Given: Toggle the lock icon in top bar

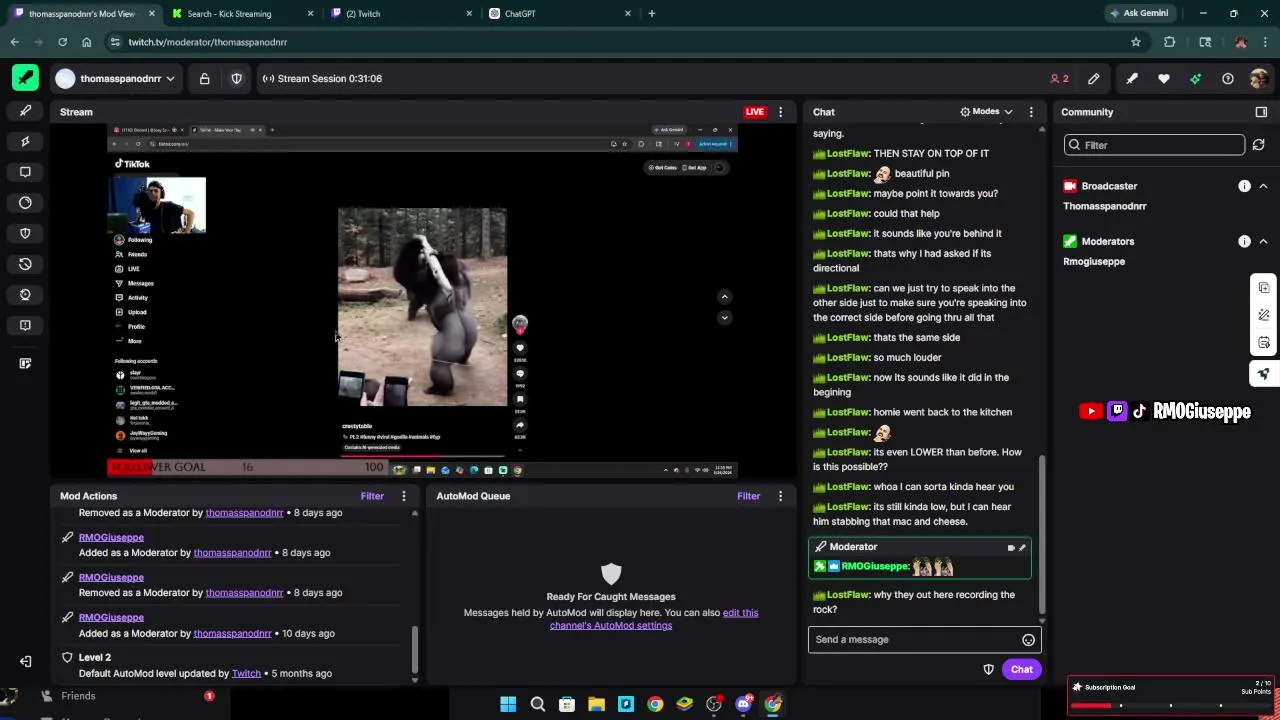Looking at the screenshot, I should click(x=204, y=78).
